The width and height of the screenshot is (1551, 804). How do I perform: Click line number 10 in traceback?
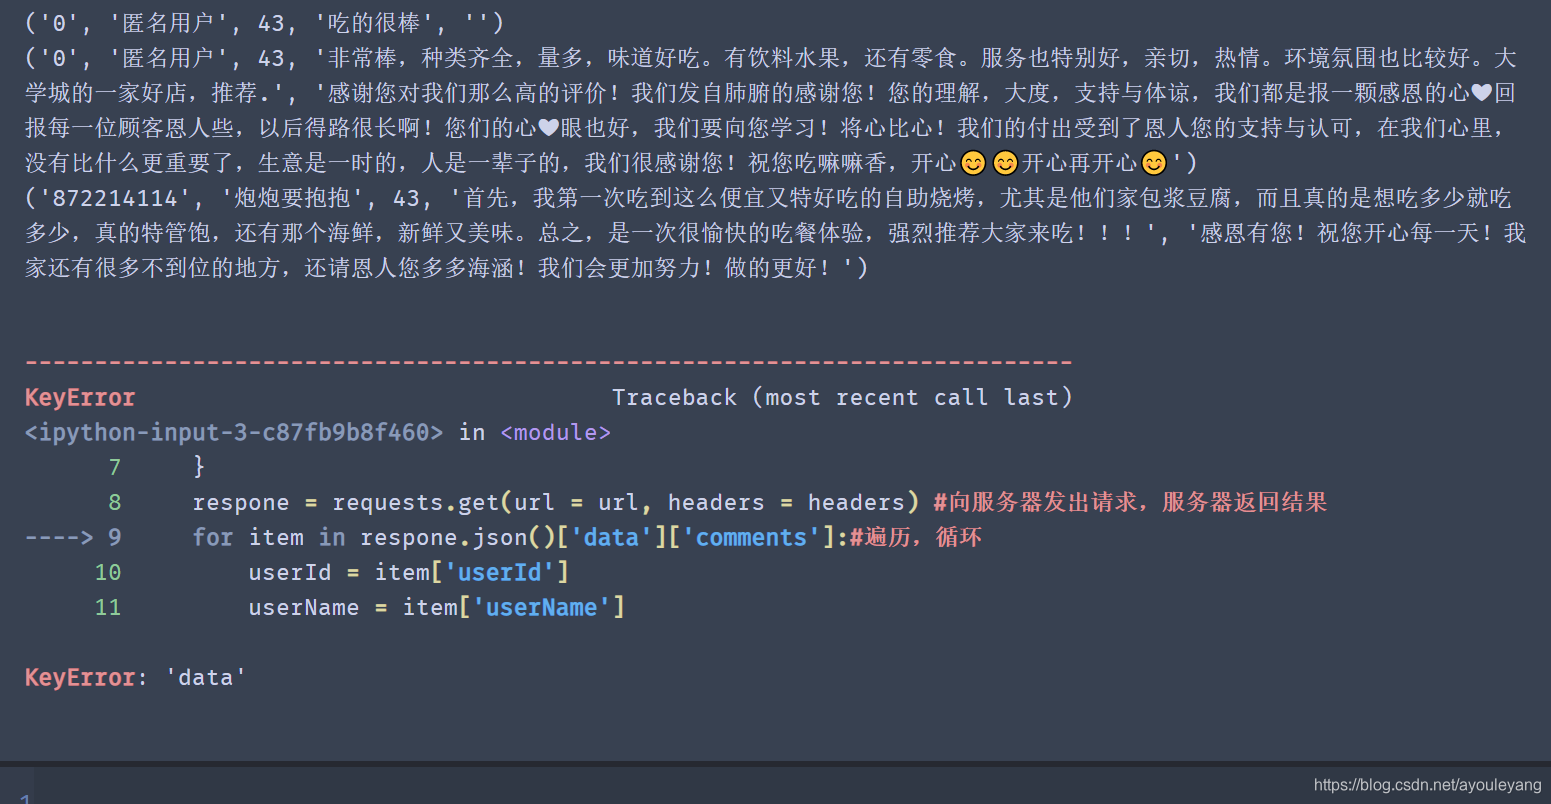click(x=108, y=572)
